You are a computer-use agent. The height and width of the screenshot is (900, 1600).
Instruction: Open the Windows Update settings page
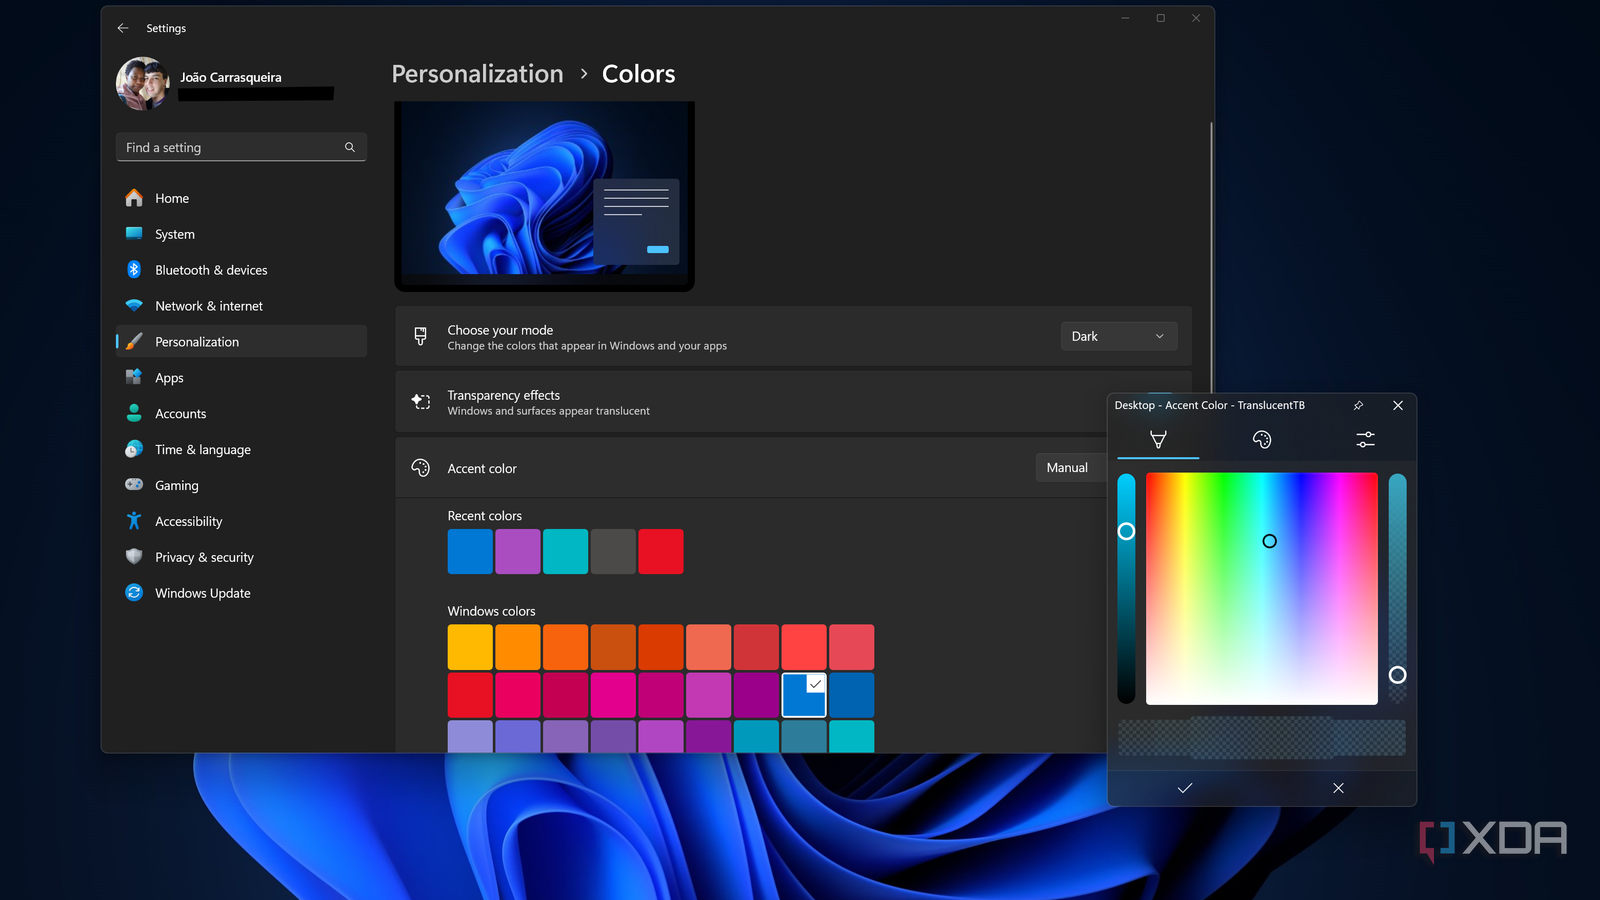click(x=202, y=593)
